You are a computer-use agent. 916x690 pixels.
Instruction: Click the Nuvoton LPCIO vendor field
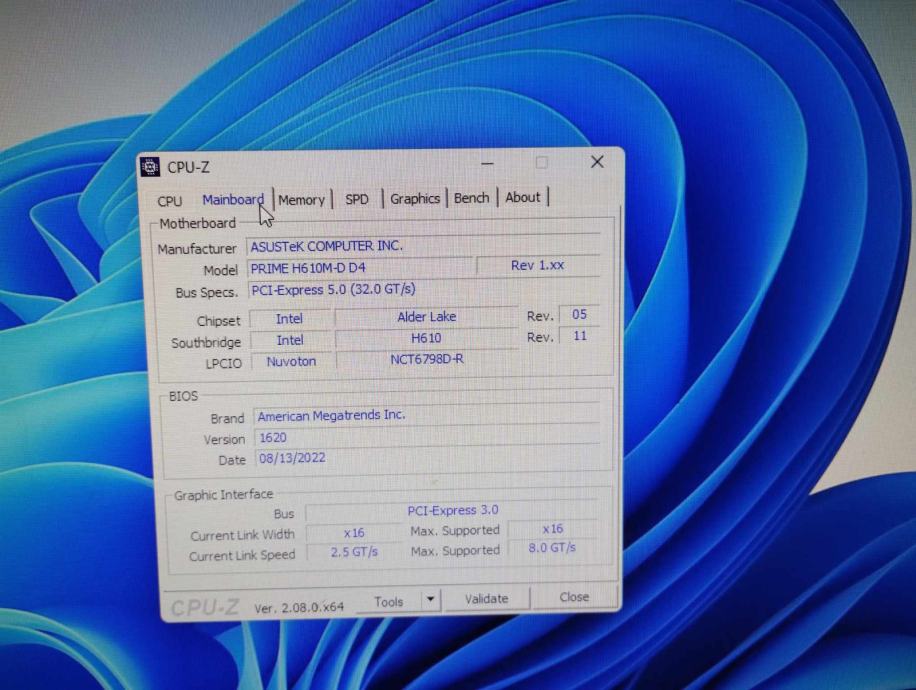[x=292, y=362]
